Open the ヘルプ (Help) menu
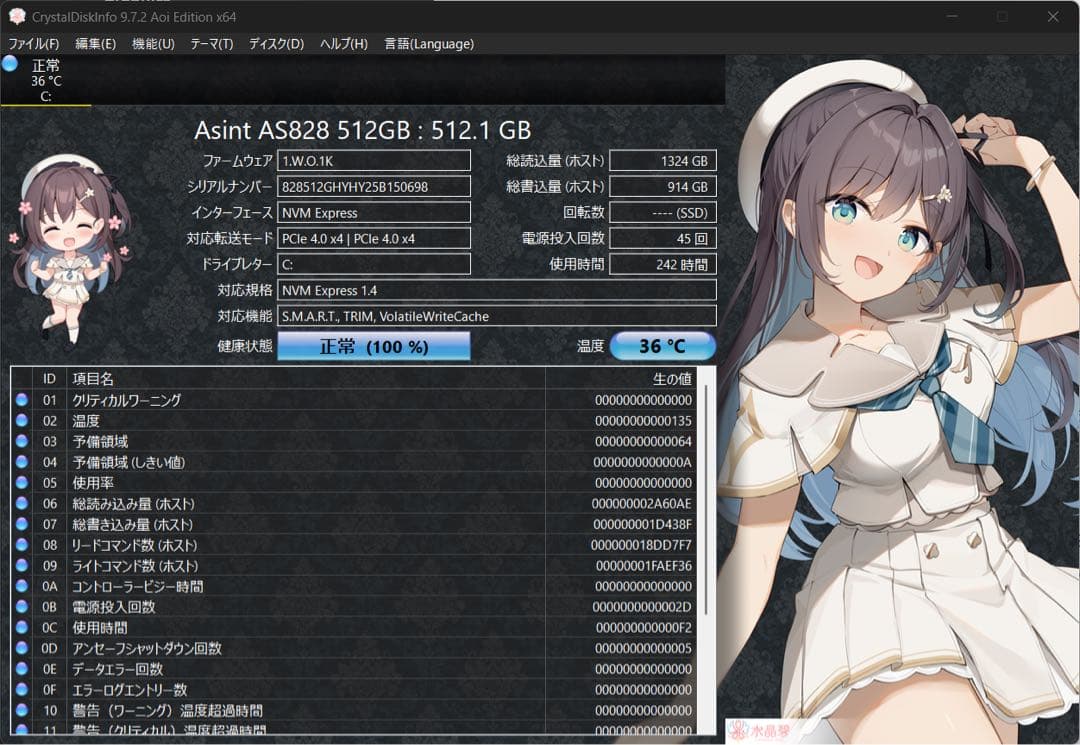1080x745 pixels. (341, 44)
